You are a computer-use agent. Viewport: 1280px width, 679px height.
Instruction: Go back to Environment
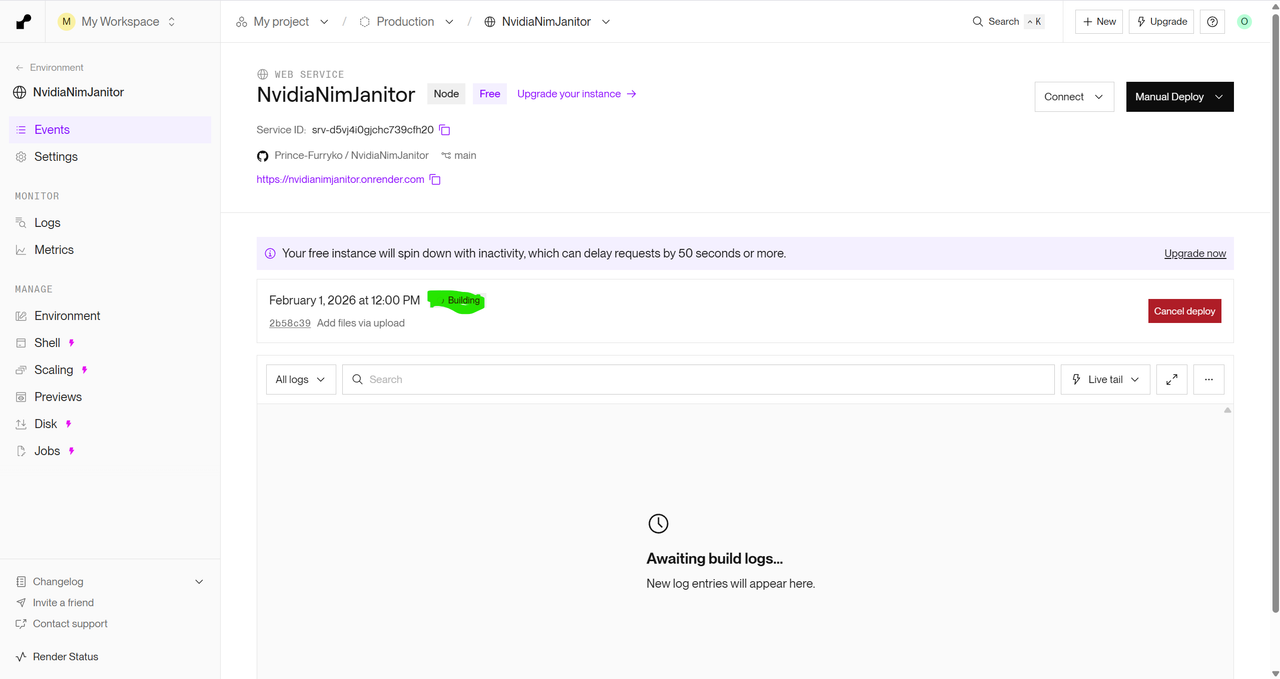[x=49, y=67]
